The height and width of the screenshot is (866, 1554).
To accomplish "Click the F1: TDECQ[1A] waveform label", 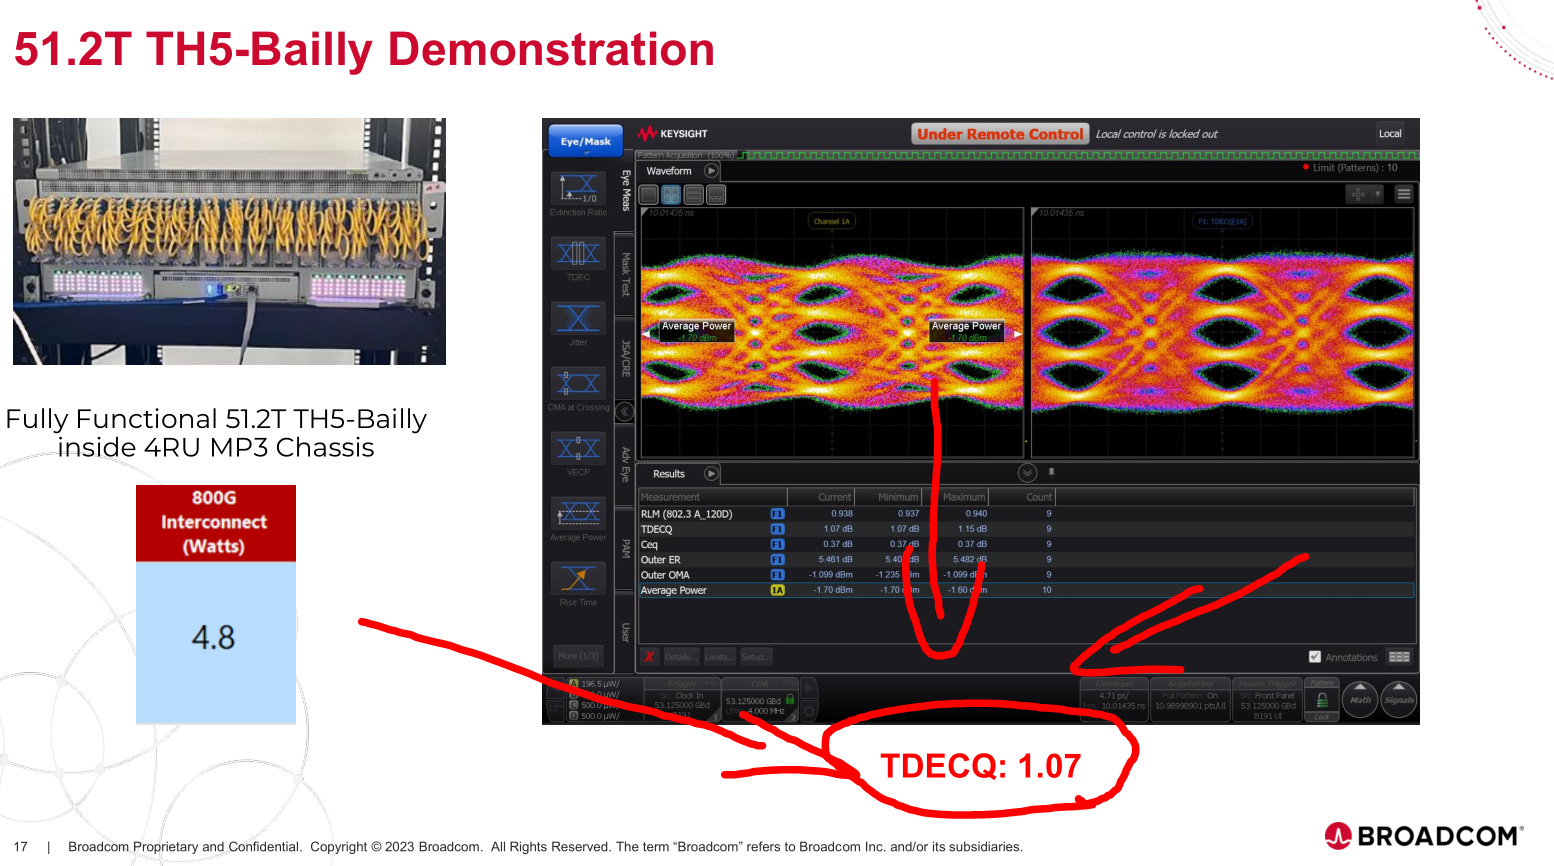I will click(x=1222, y=221).
